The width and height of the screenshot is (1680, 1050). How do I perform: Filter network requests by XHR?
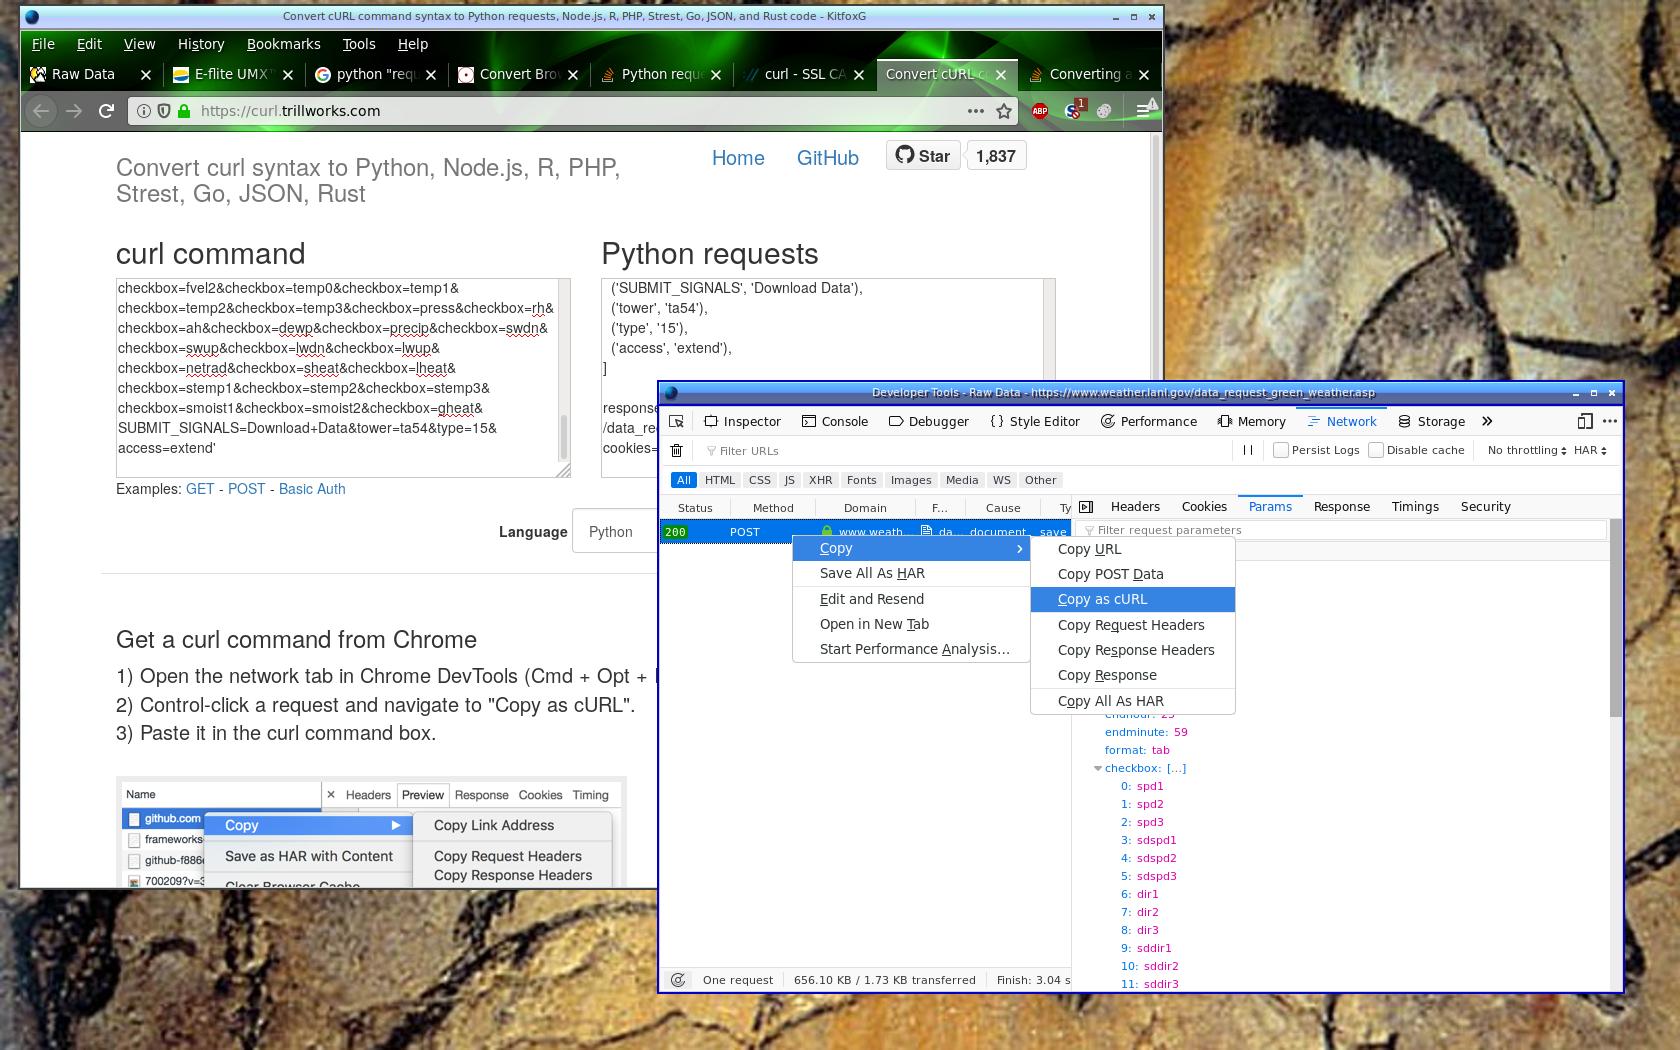point(821,480)
